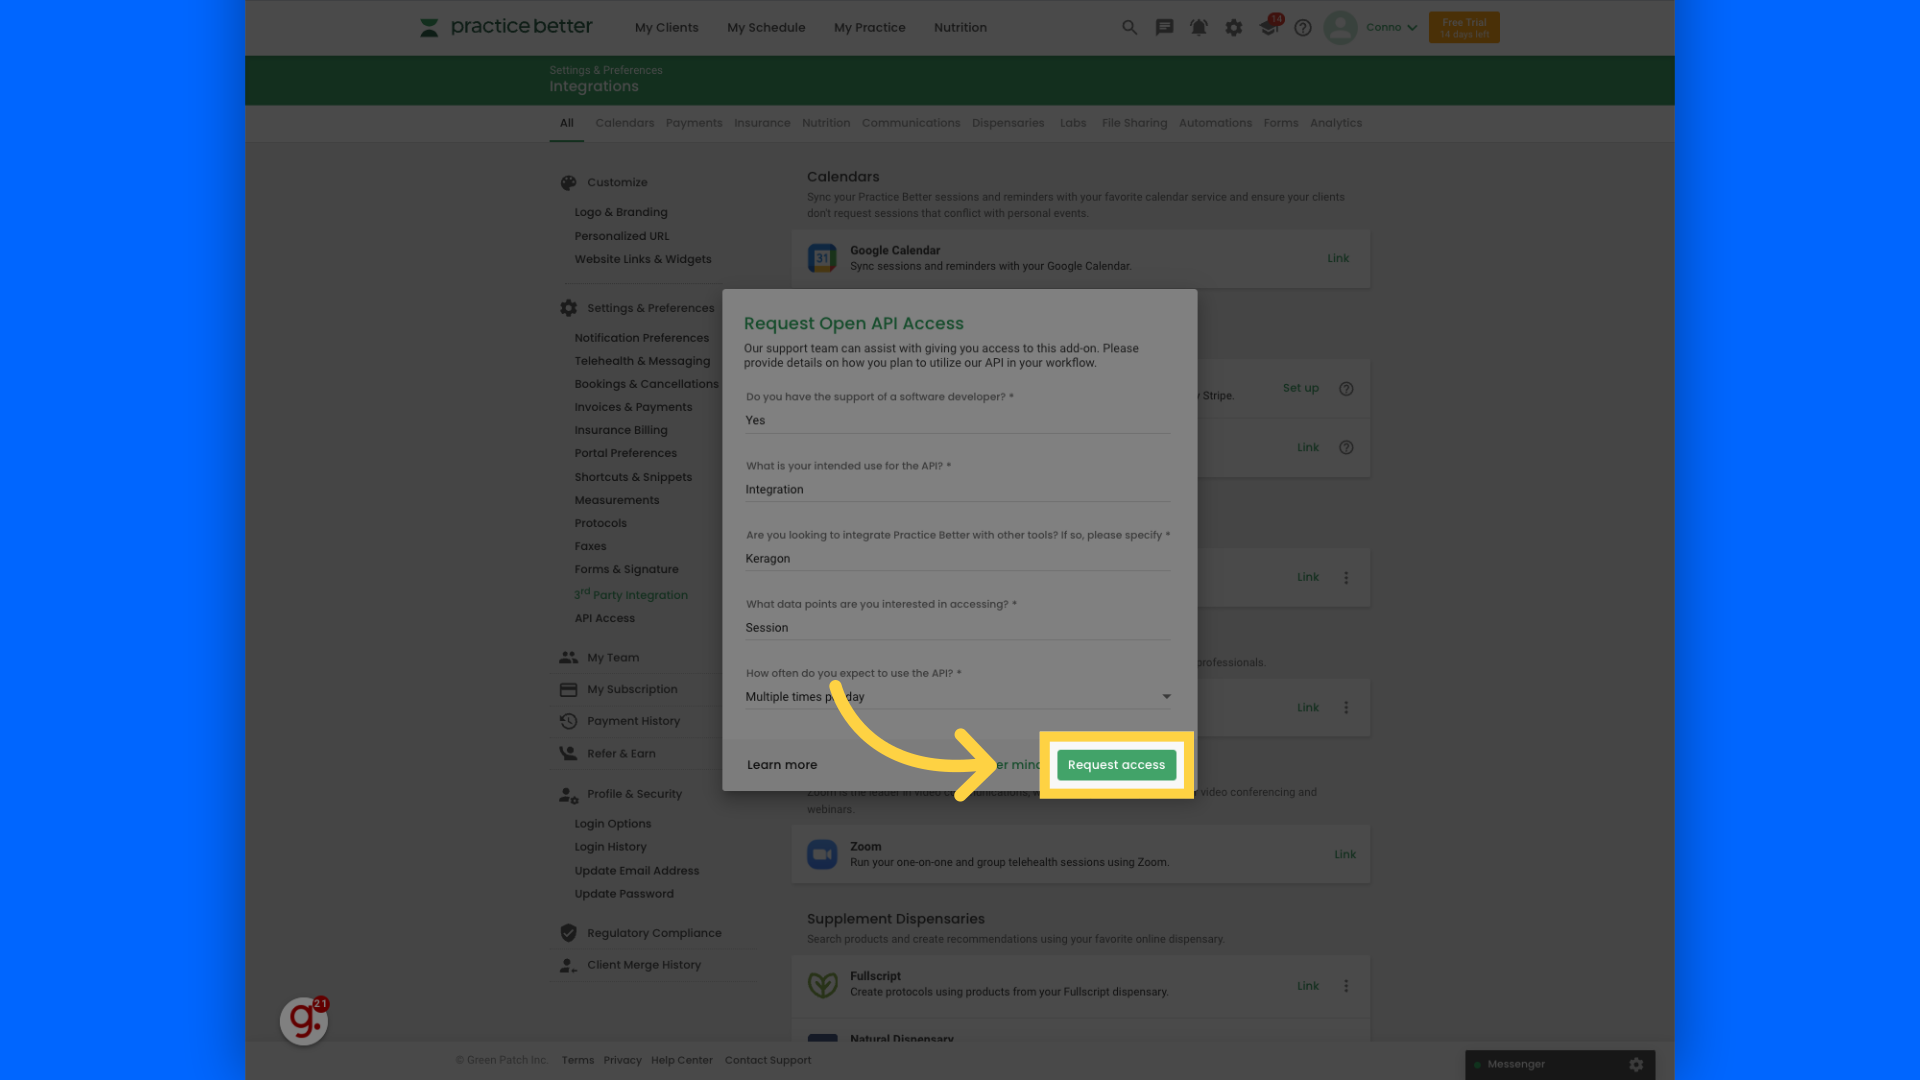
Task: Open My Schedule menu
Action: pyautogui.click(x=766, y=28)
